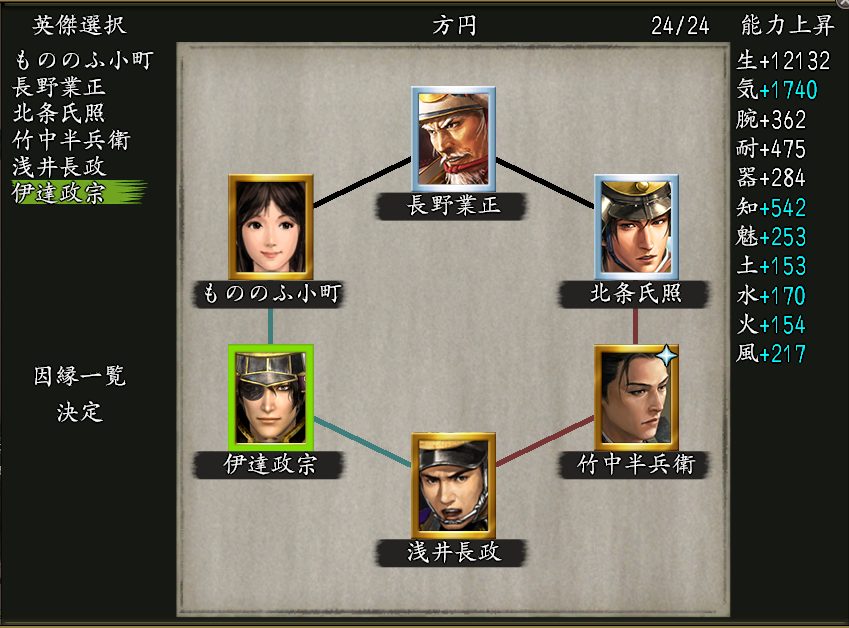Screen dimensions: 849x628
Task: Choose 浅井長政 in the hero list
Action: tap(58, 166)
